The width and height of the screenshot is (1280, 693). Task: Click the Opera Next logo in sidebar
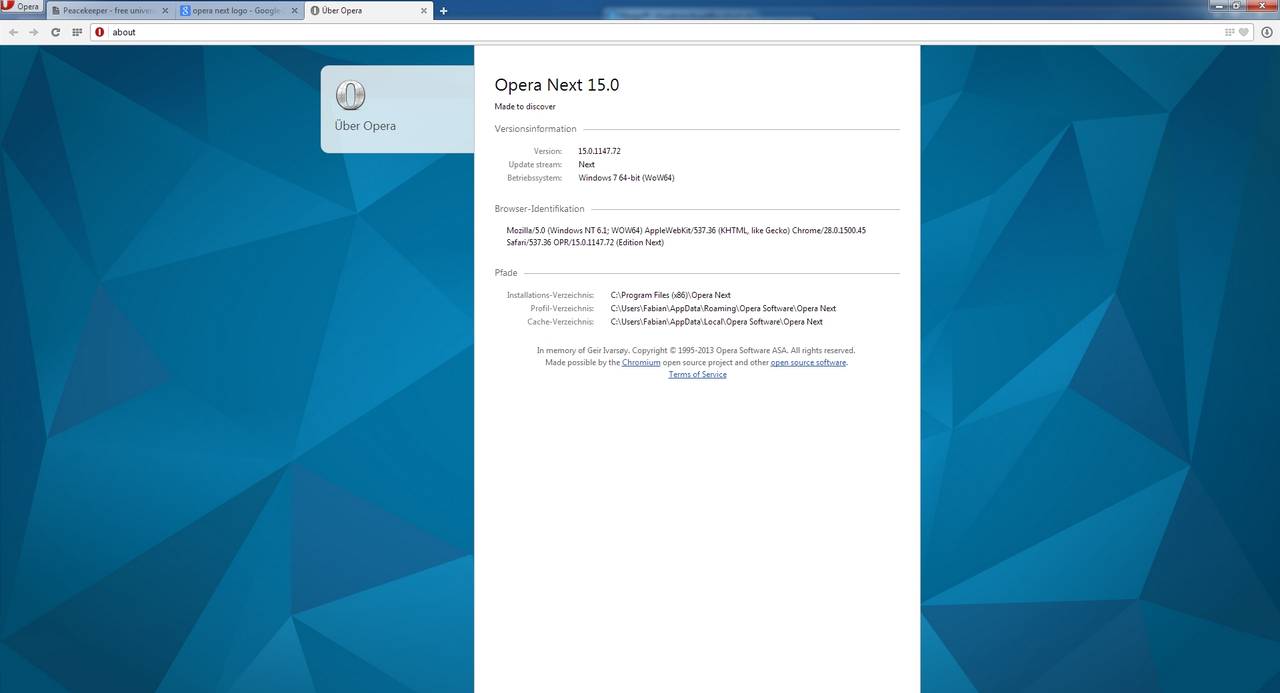coord(350,95)
